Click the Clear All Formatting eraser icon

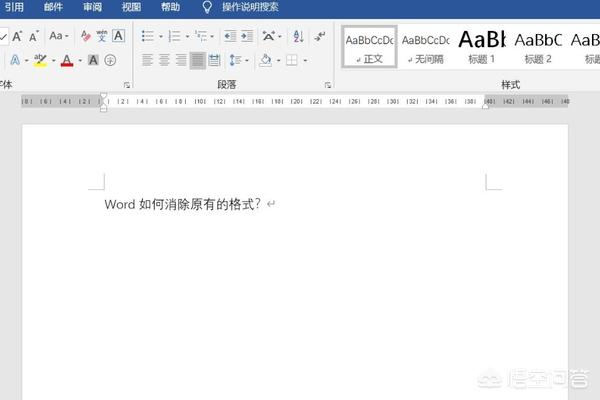(x=86, y=36)
